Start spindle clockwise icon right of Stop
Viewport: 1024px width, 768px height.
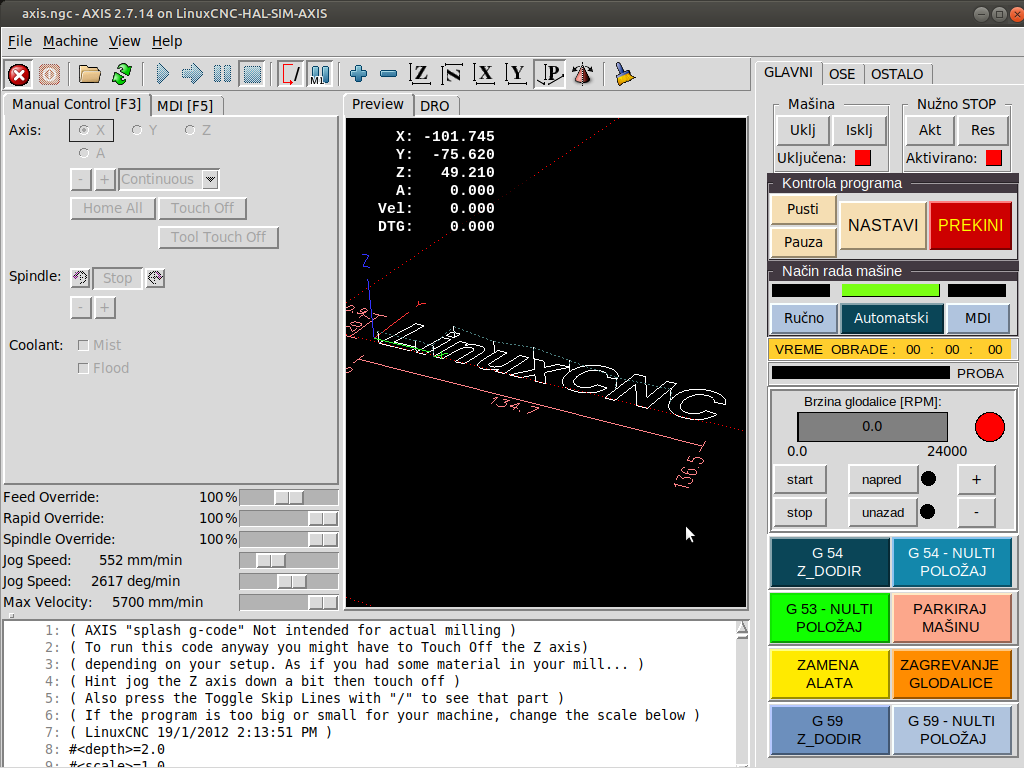155,278
